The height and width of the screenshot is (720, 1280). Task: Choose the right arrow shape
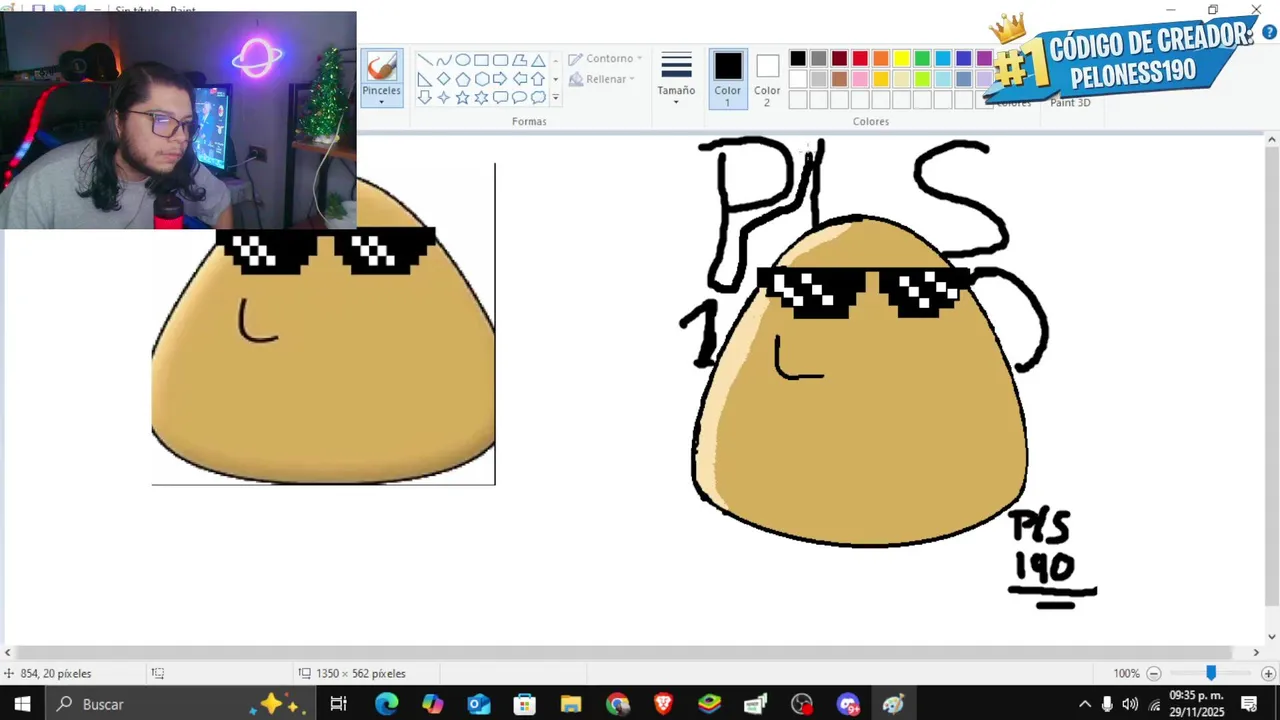[500, 79]
